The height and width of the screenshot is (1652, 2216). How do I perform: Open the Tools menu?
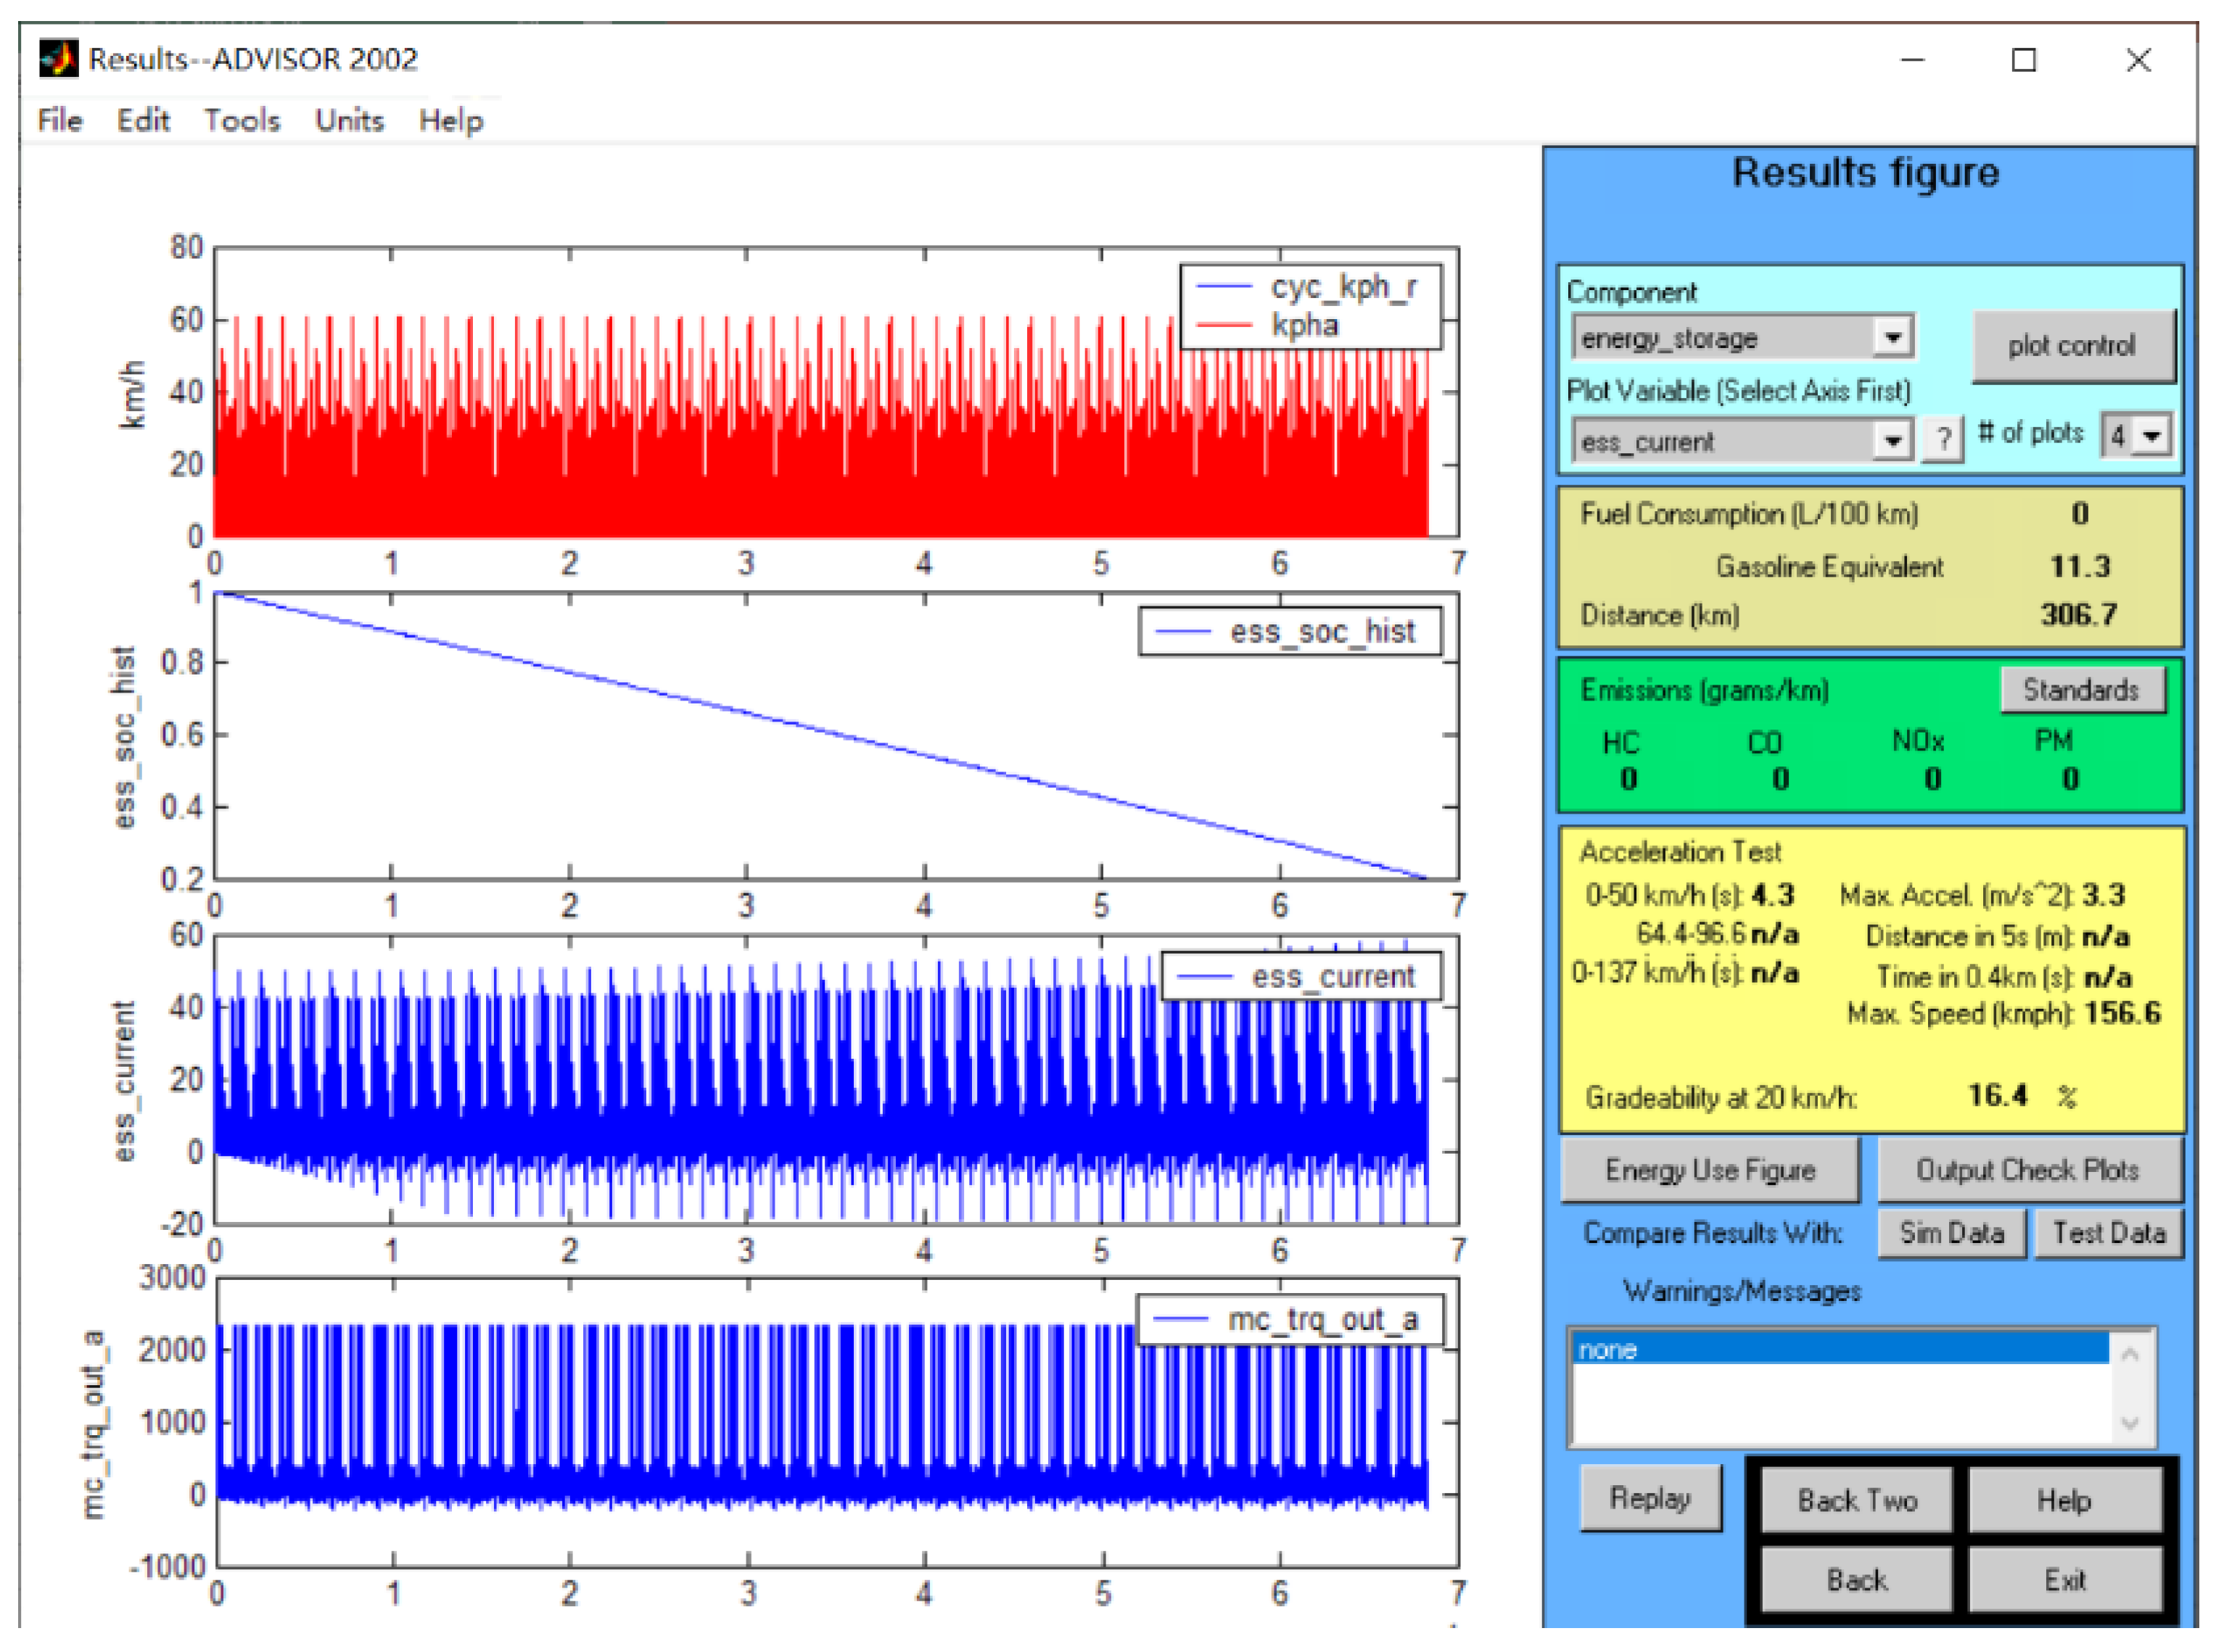242,121
